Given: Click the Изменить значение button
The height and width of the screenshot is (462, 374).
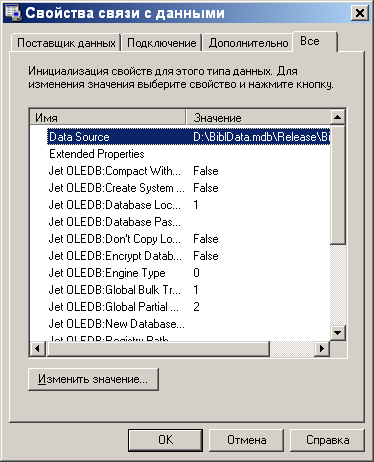Looking at the screenshot, I should click(x=93, y=379).
